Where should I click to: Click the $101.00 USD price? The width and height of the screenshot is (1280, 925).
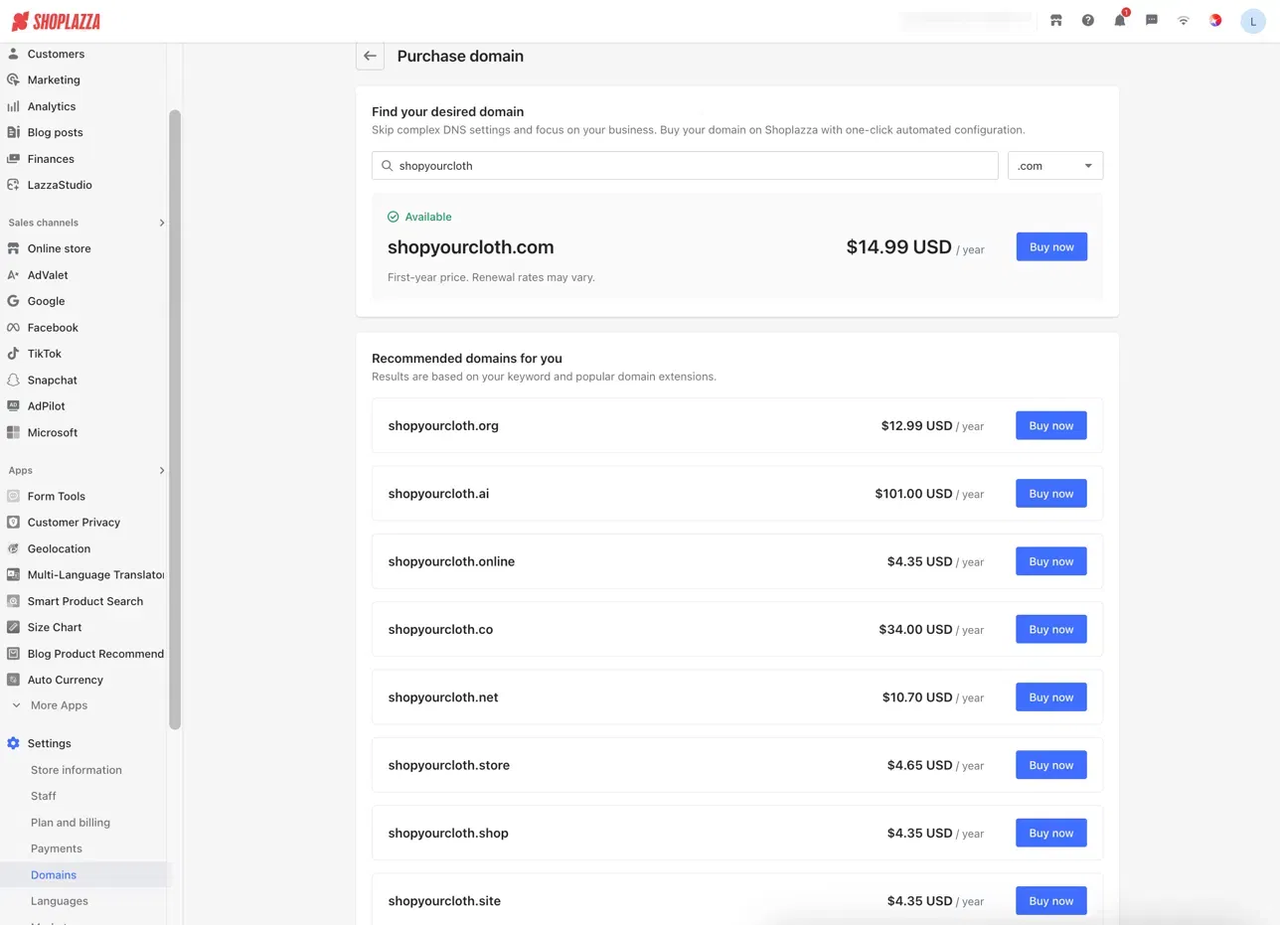(913, 494)
